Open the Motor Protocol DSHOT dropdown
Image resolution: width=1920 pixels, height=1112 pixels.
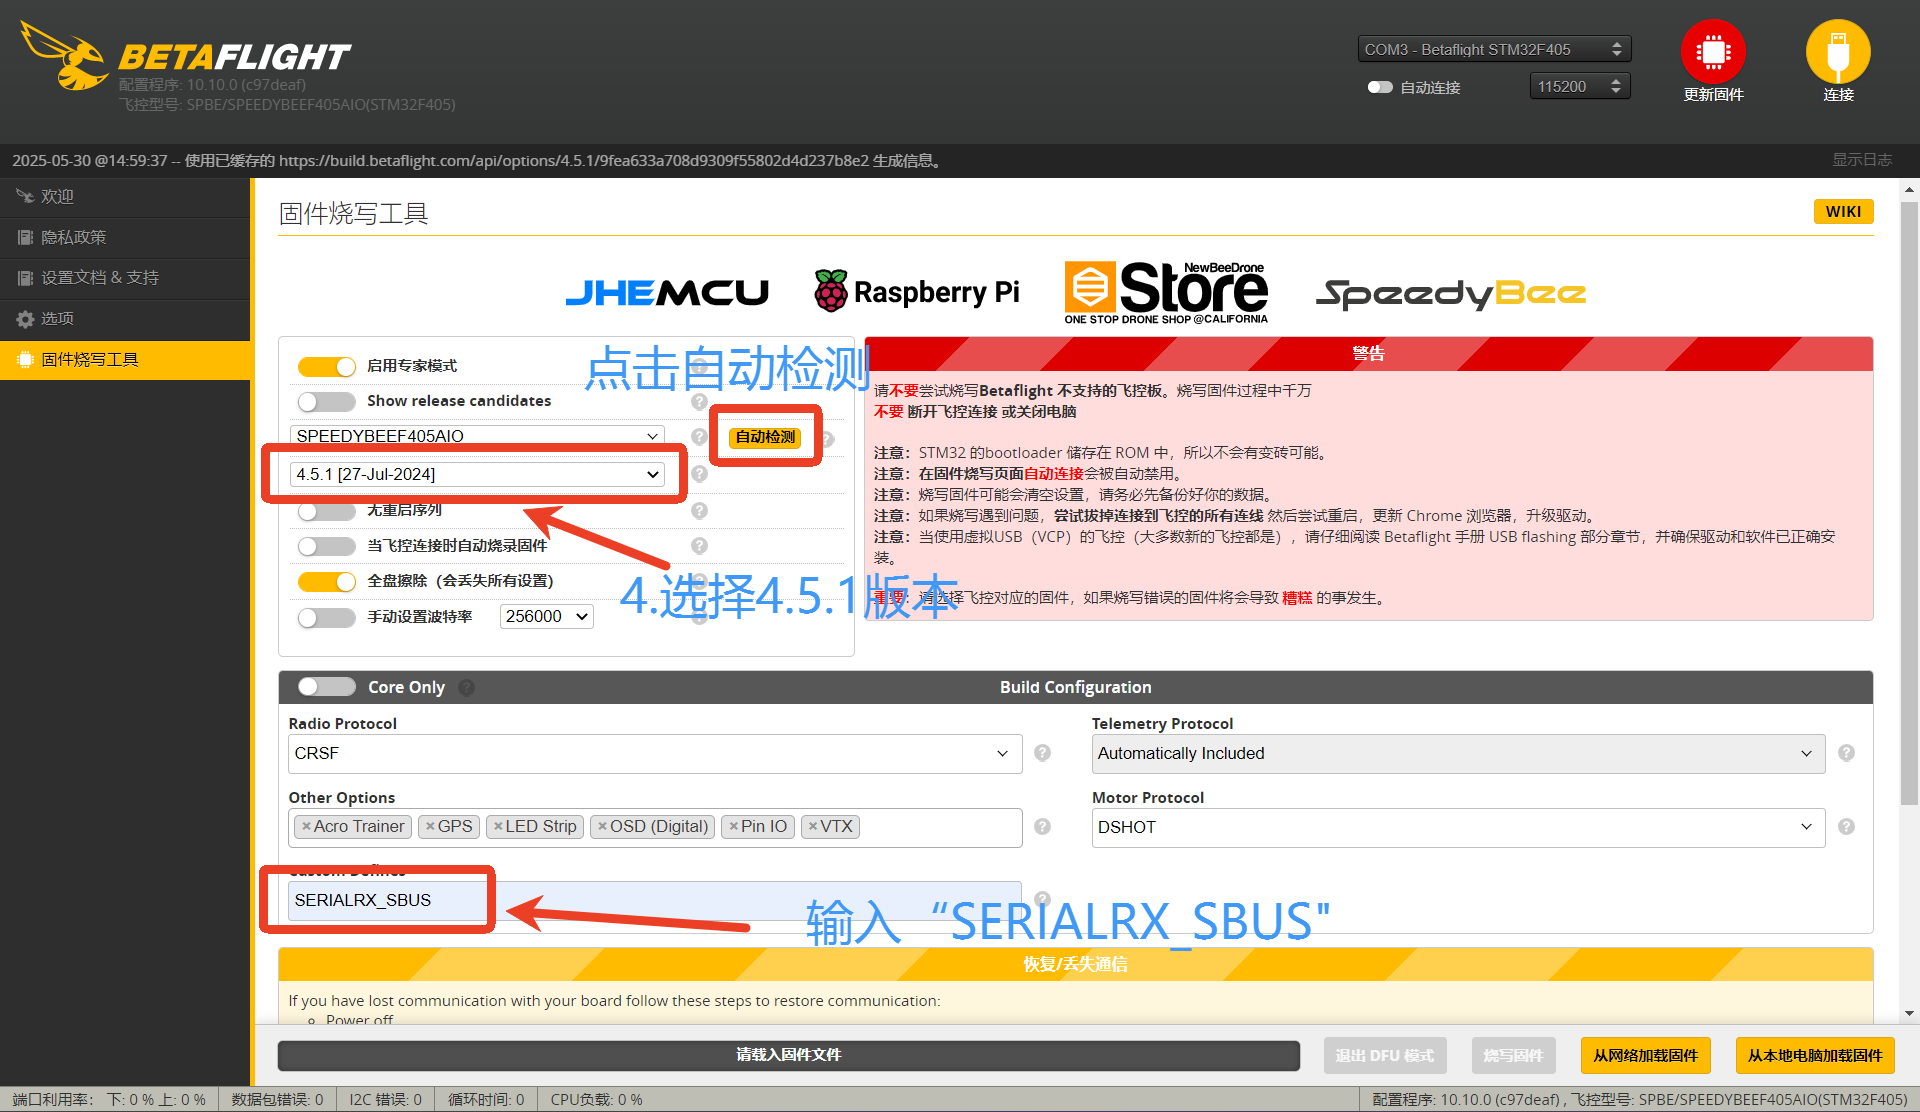1458,827
